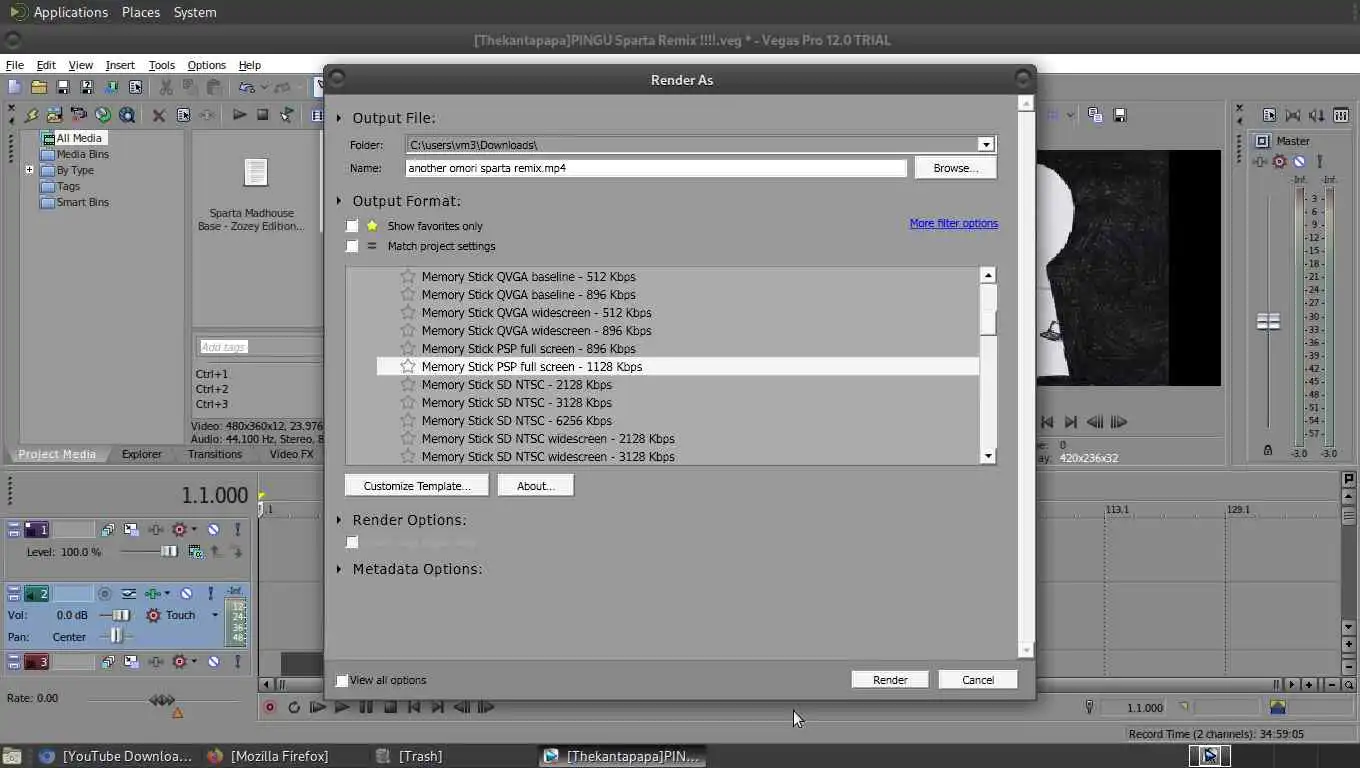This screenshot has width=1360, height=768.
Task: Open mixing console icon in Master Bus
Action: pos(1341,116)
